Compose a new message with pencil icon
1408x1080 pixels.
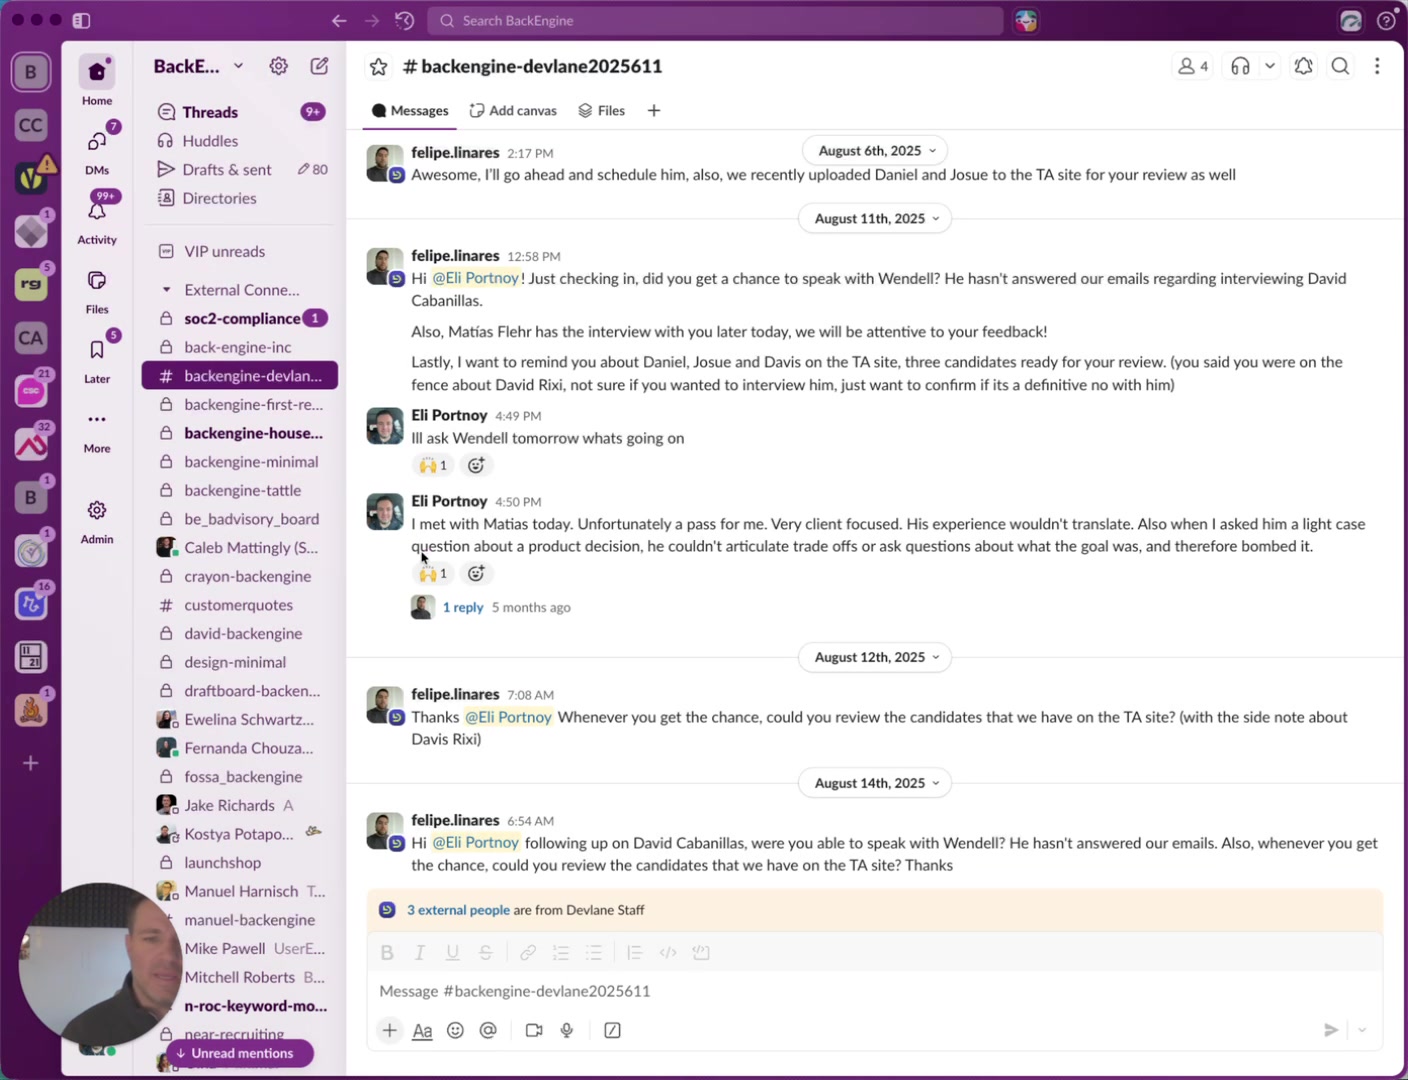tap(319, 66)
